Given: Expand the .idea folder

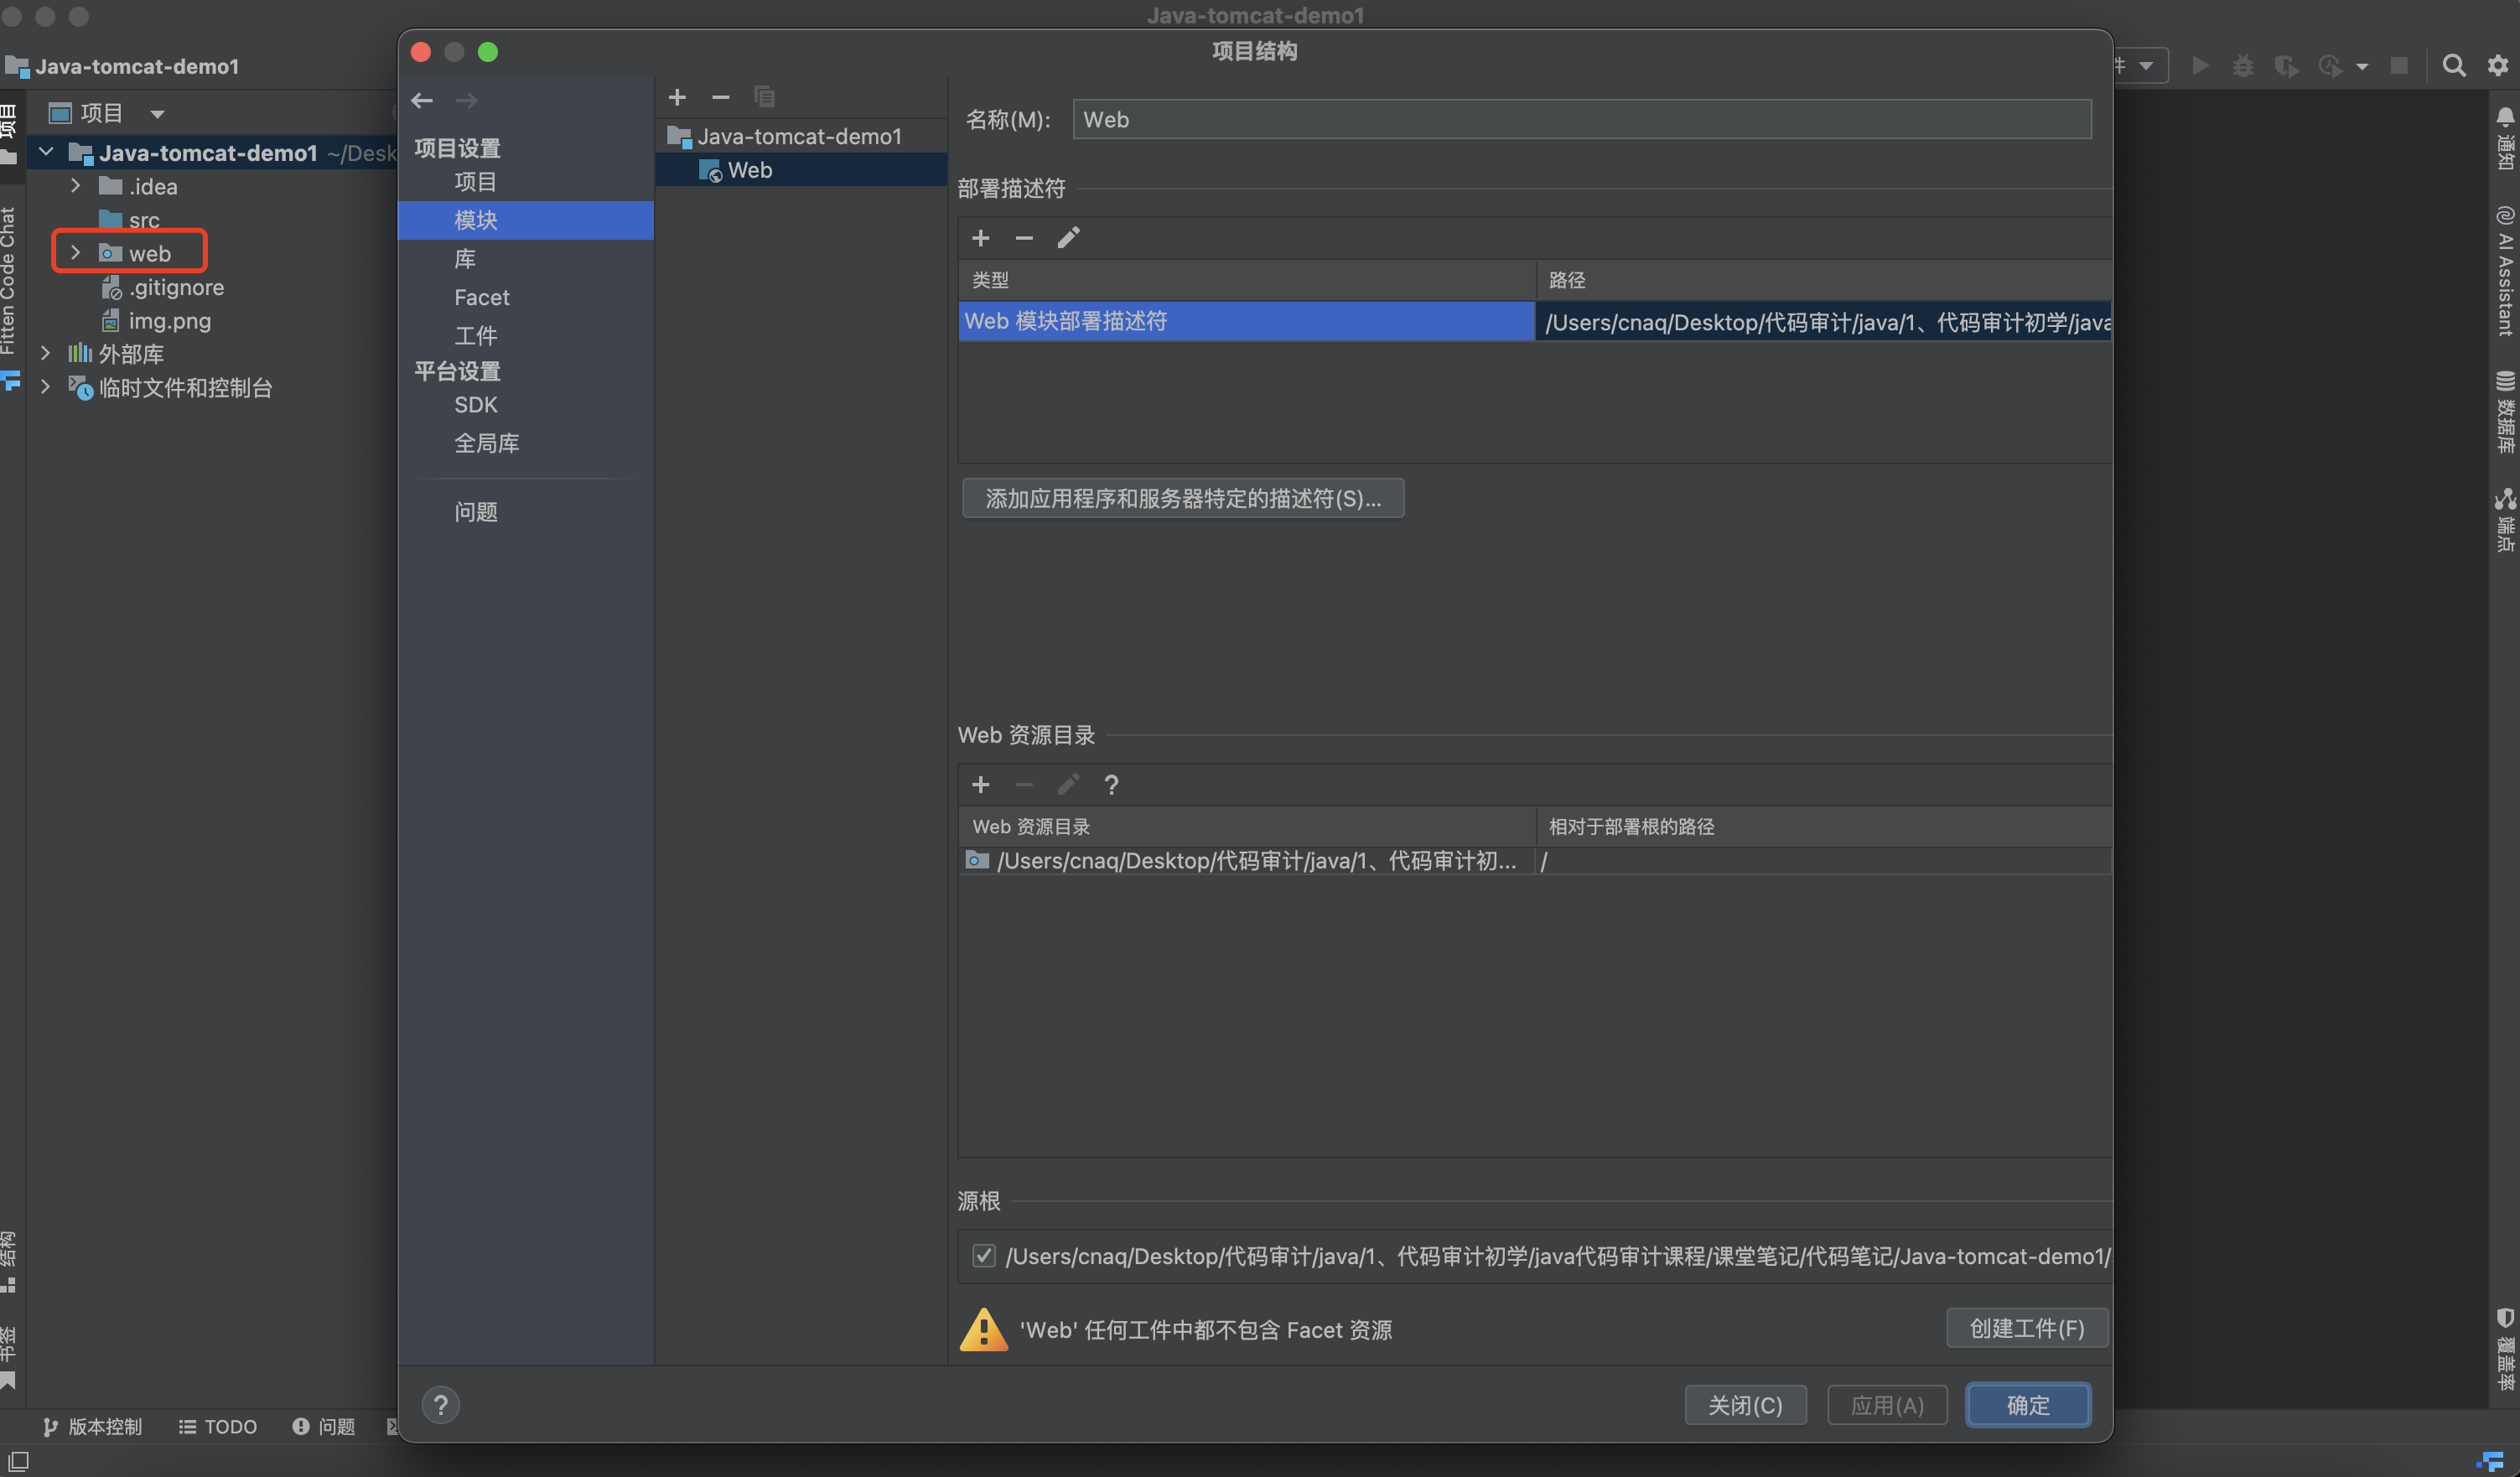Looking at the screenshot, I should 75,186.
